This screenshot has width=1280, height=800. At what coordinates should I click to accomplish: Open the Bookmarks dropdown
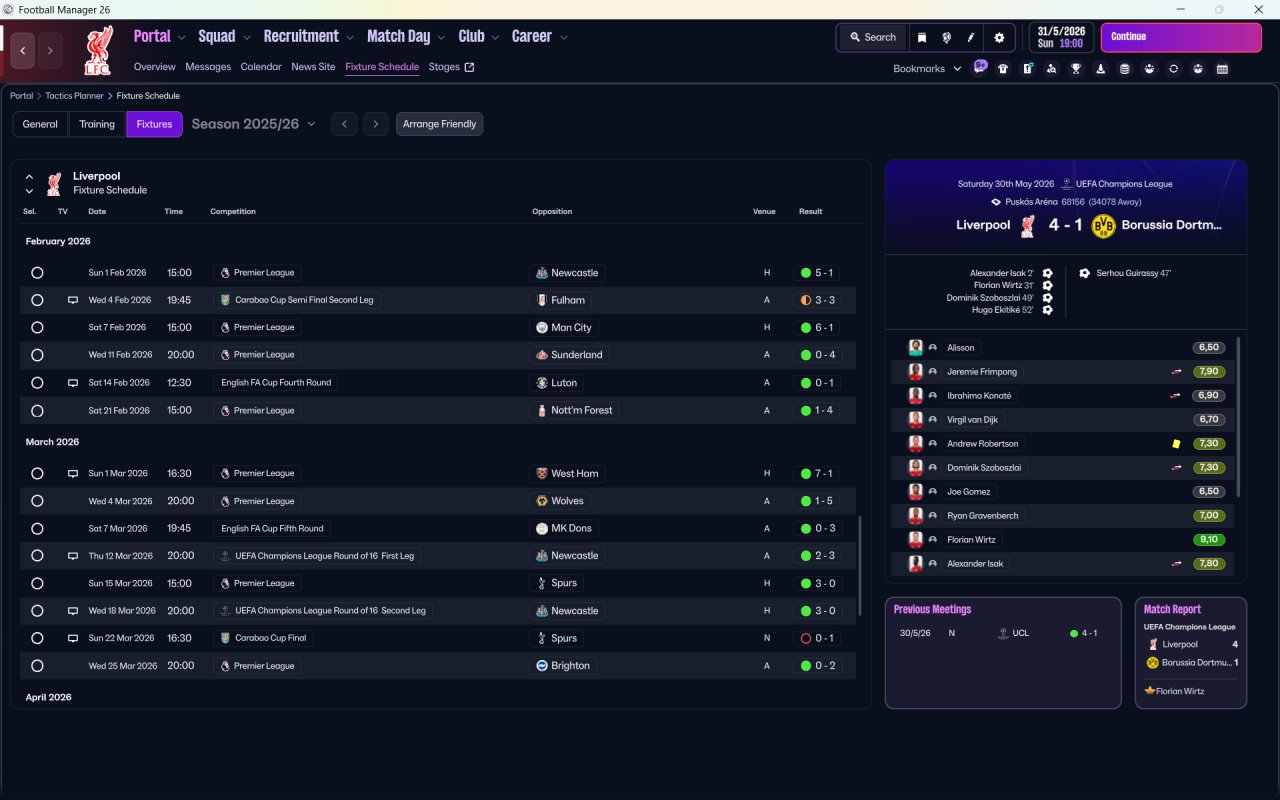pos(927,69)
